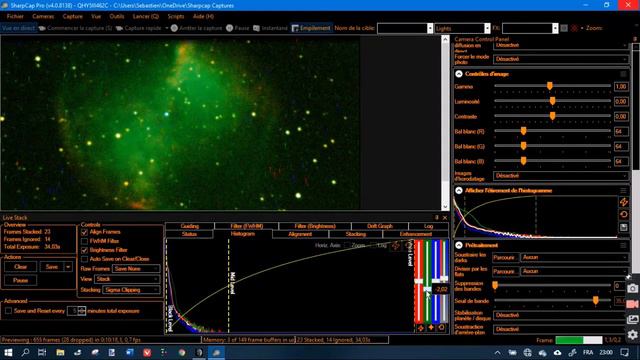
Task: Open Caméras menu
Action: pyautogui.click(x=43, y=16)
